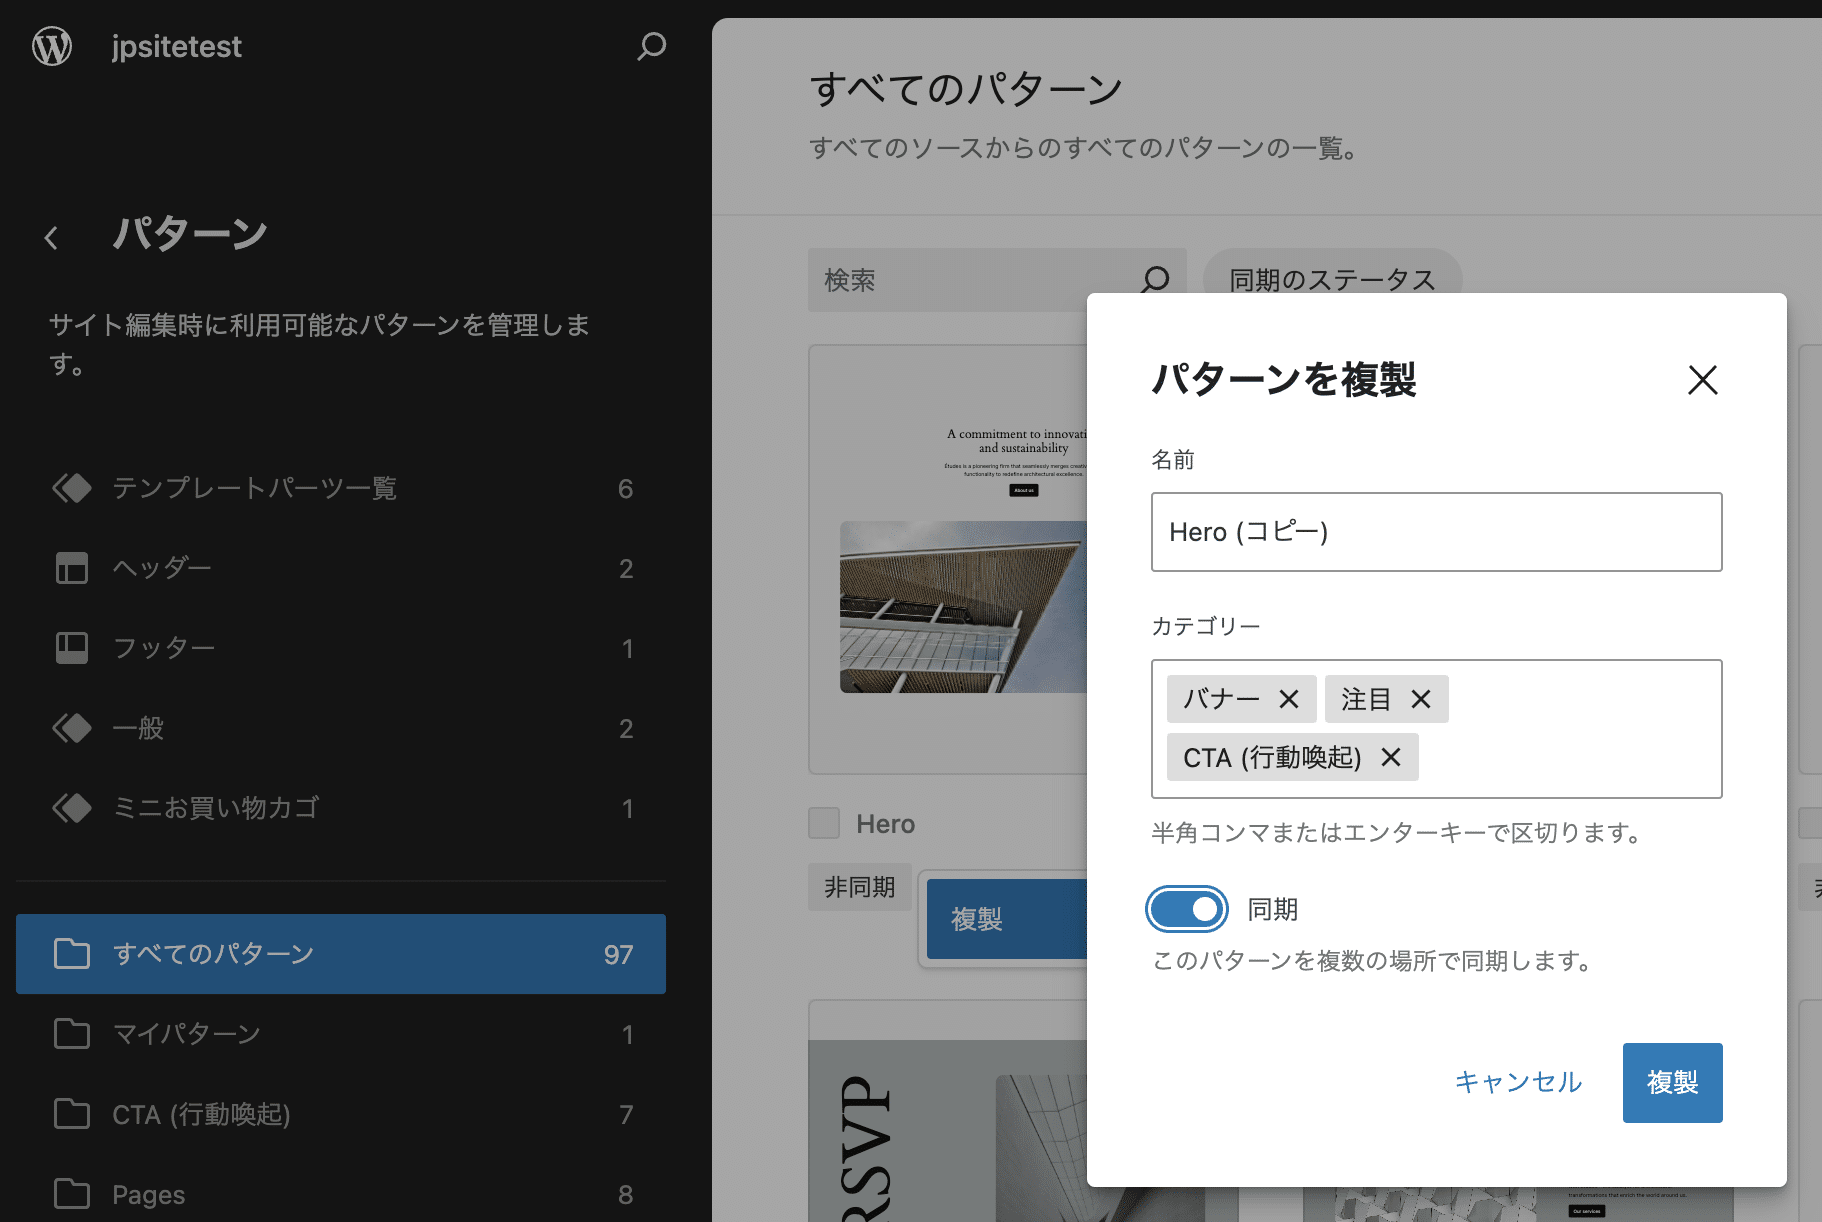This screenshot has width=1822, height=1222.
Task: Remove the バナー category tag
Action: coord(1290,698)
